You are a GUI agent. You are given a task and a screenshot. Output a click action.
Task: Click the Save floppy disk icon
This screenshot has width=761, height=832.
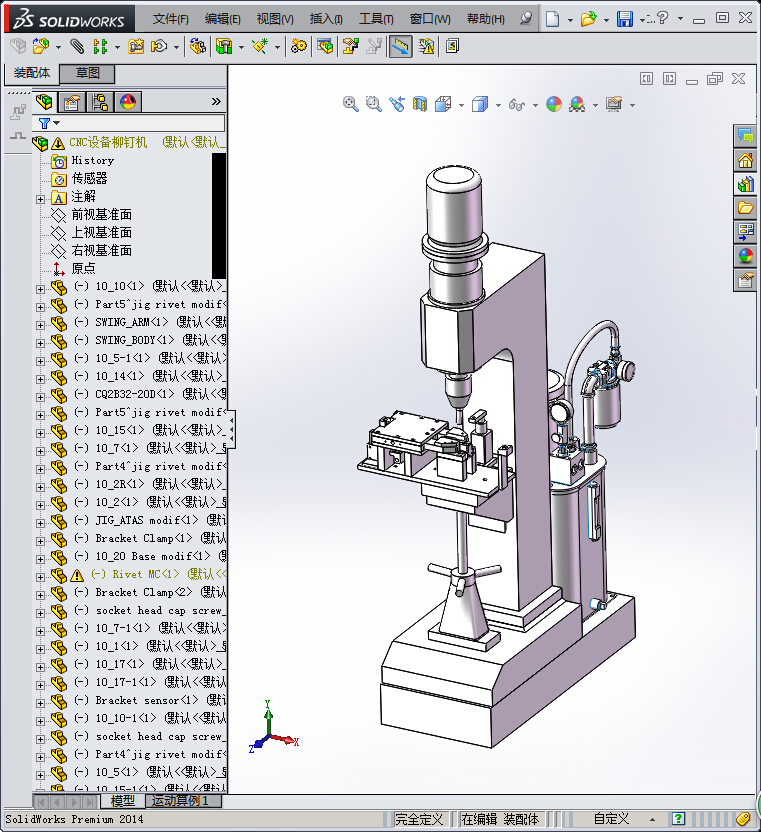tap(625, 19)
